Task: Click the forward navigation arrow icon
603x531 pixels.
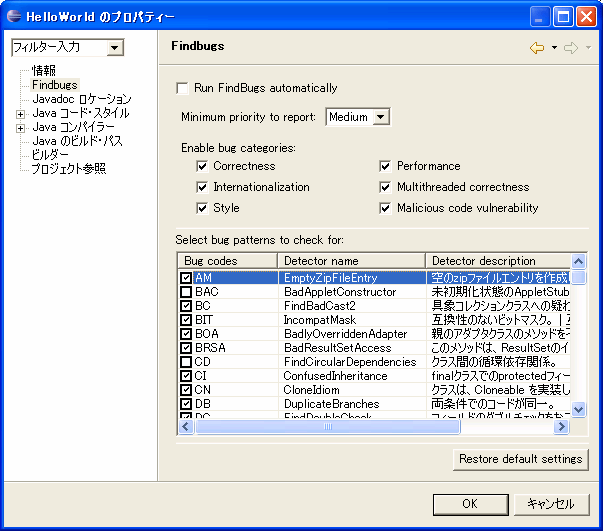Action: tap(571, 48)
